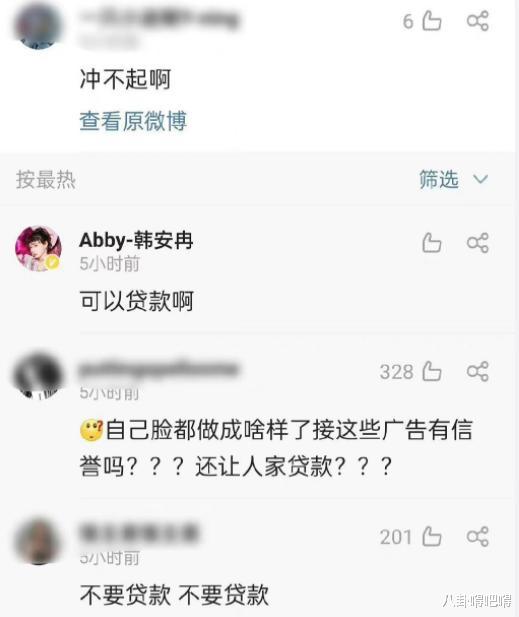Open the comment starting 自己脸都做成啥样了

276,448
